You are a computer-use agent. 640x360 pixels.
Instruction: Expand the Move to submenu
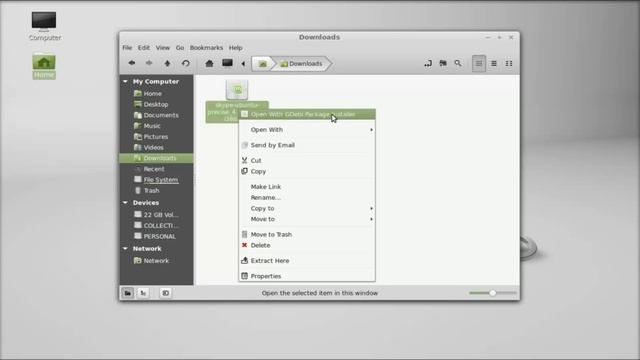(x=307, y=219)
